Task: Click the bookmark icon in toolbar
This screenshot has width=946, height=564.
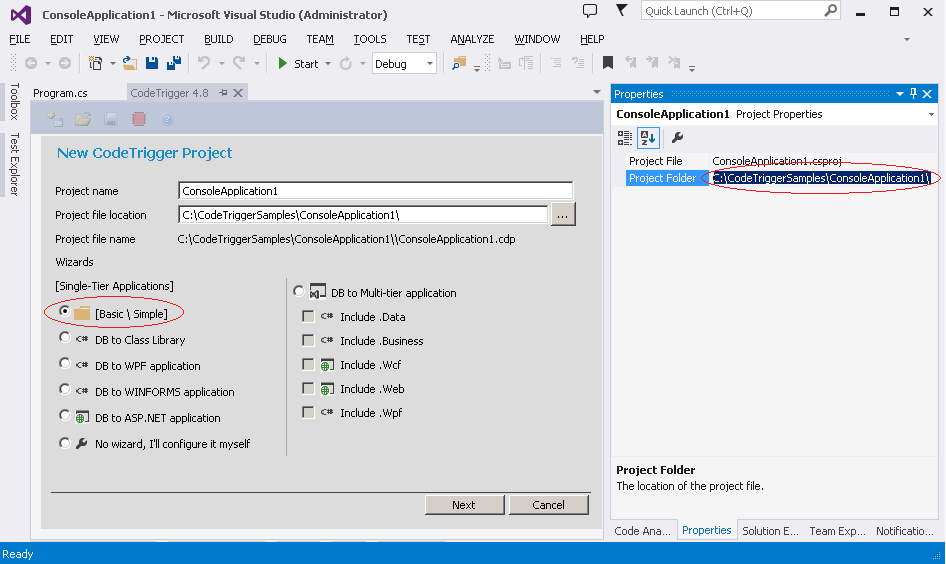Action: [608, 64]
